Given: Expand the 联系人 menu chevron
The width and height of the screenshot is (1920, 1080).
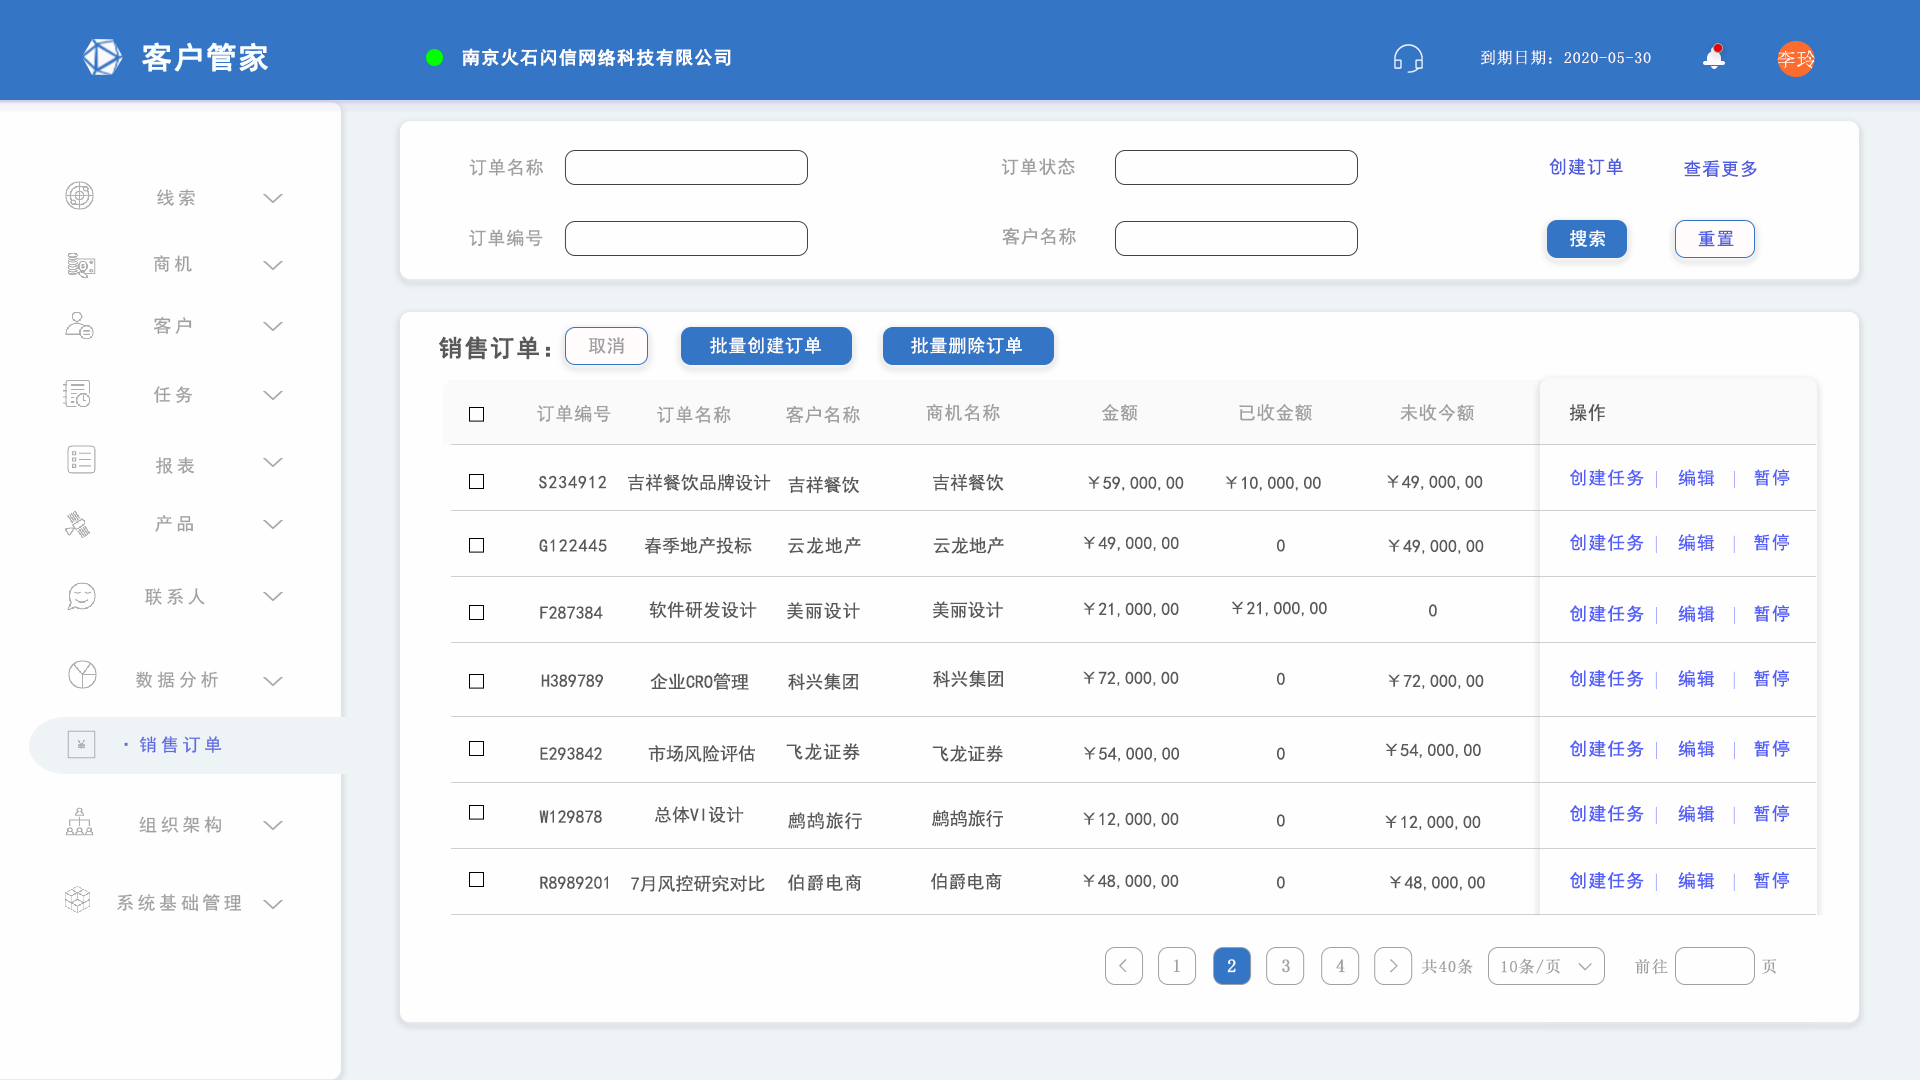Looking at the screenshot, I should click(273, 596).
